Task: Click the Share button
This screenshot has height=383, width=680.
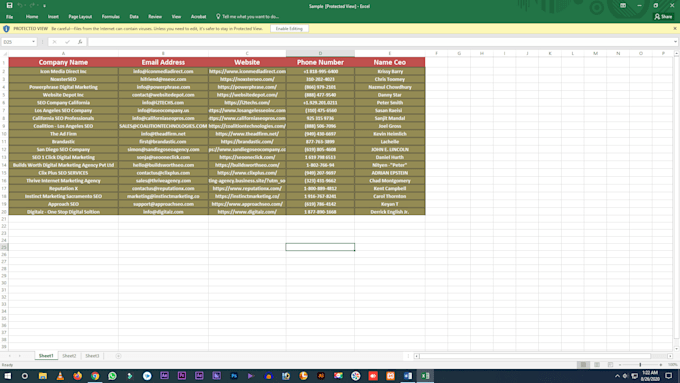Action: [663, 16]
